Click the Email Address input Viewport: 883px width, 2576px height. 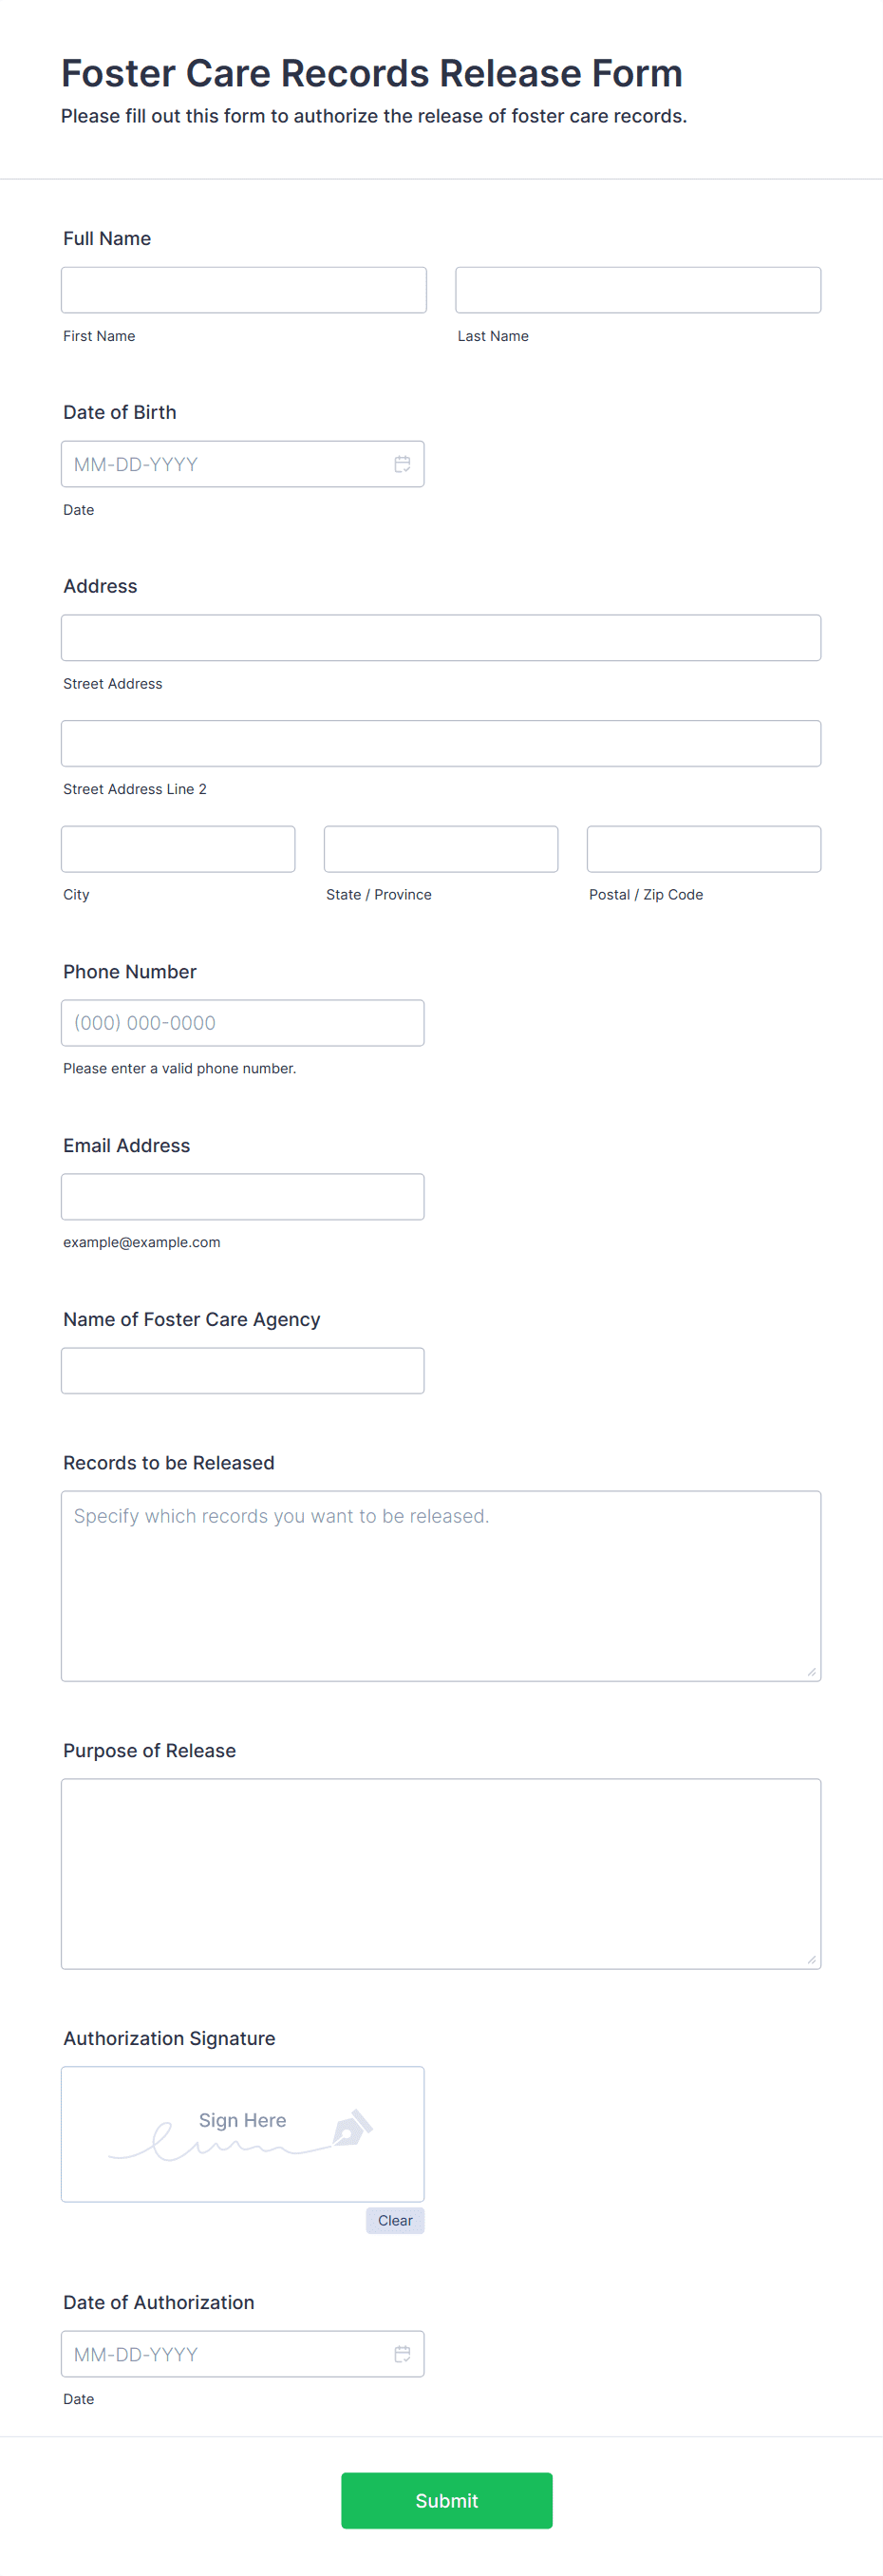(243, 1197)
